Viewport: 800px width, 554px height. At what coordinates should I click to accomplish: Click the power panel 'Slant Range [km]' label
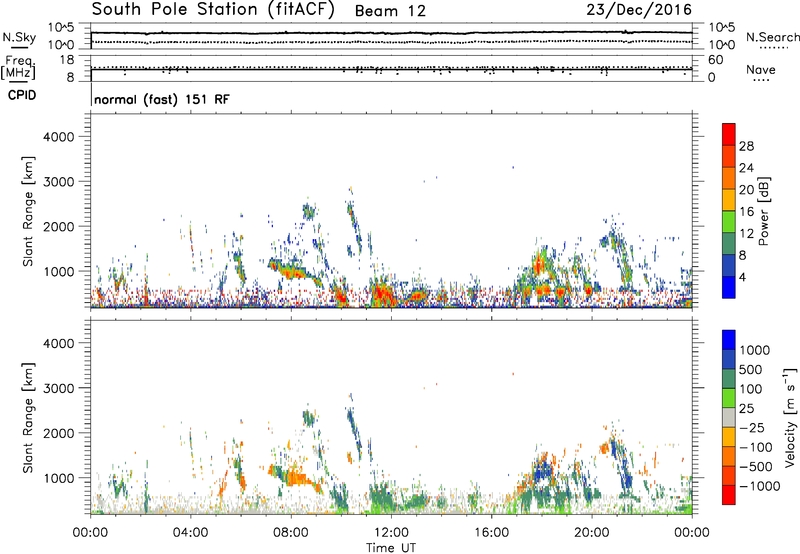28,211
